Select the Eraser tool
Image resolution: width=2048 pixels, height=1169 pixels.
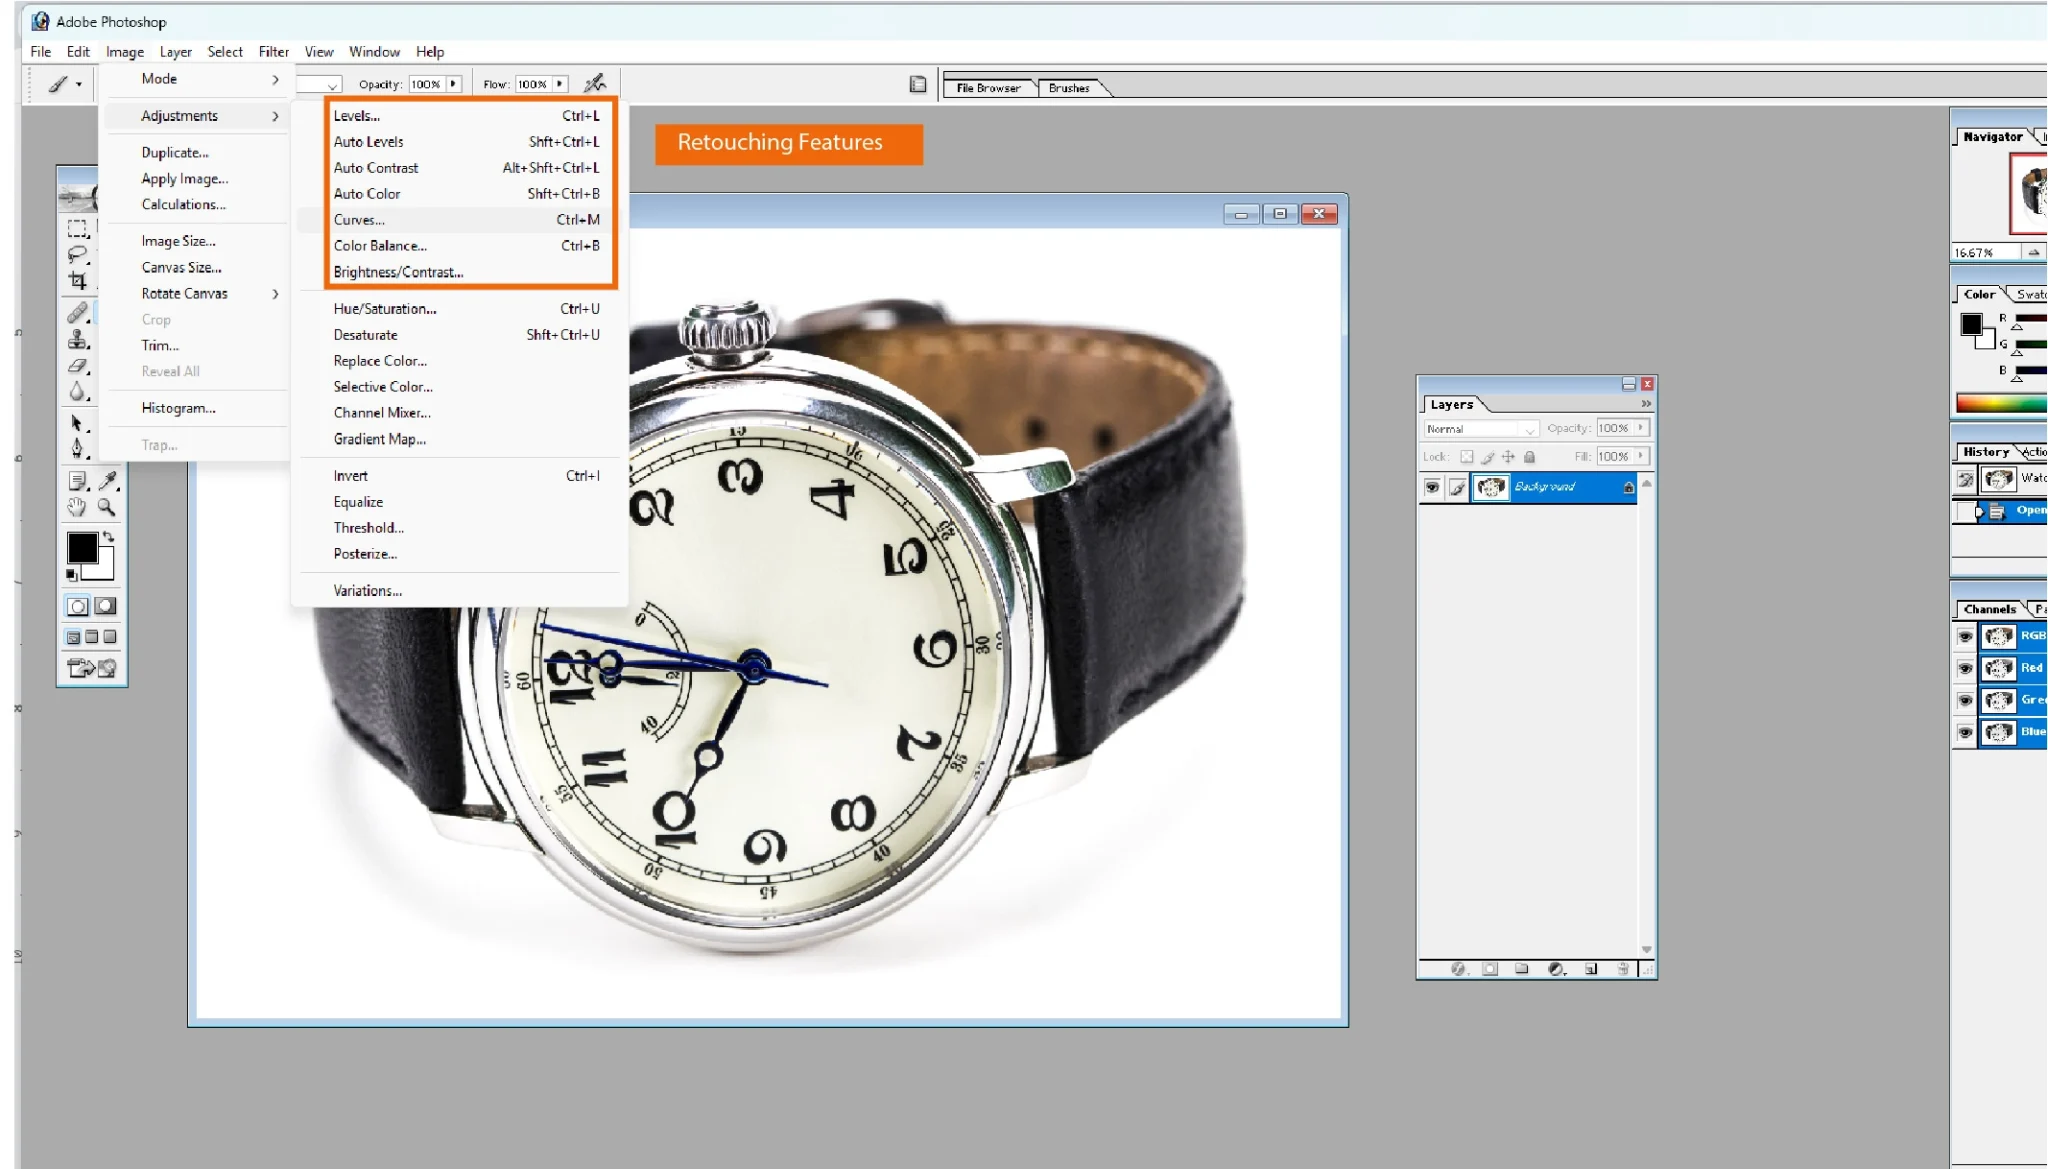[77, 366]
